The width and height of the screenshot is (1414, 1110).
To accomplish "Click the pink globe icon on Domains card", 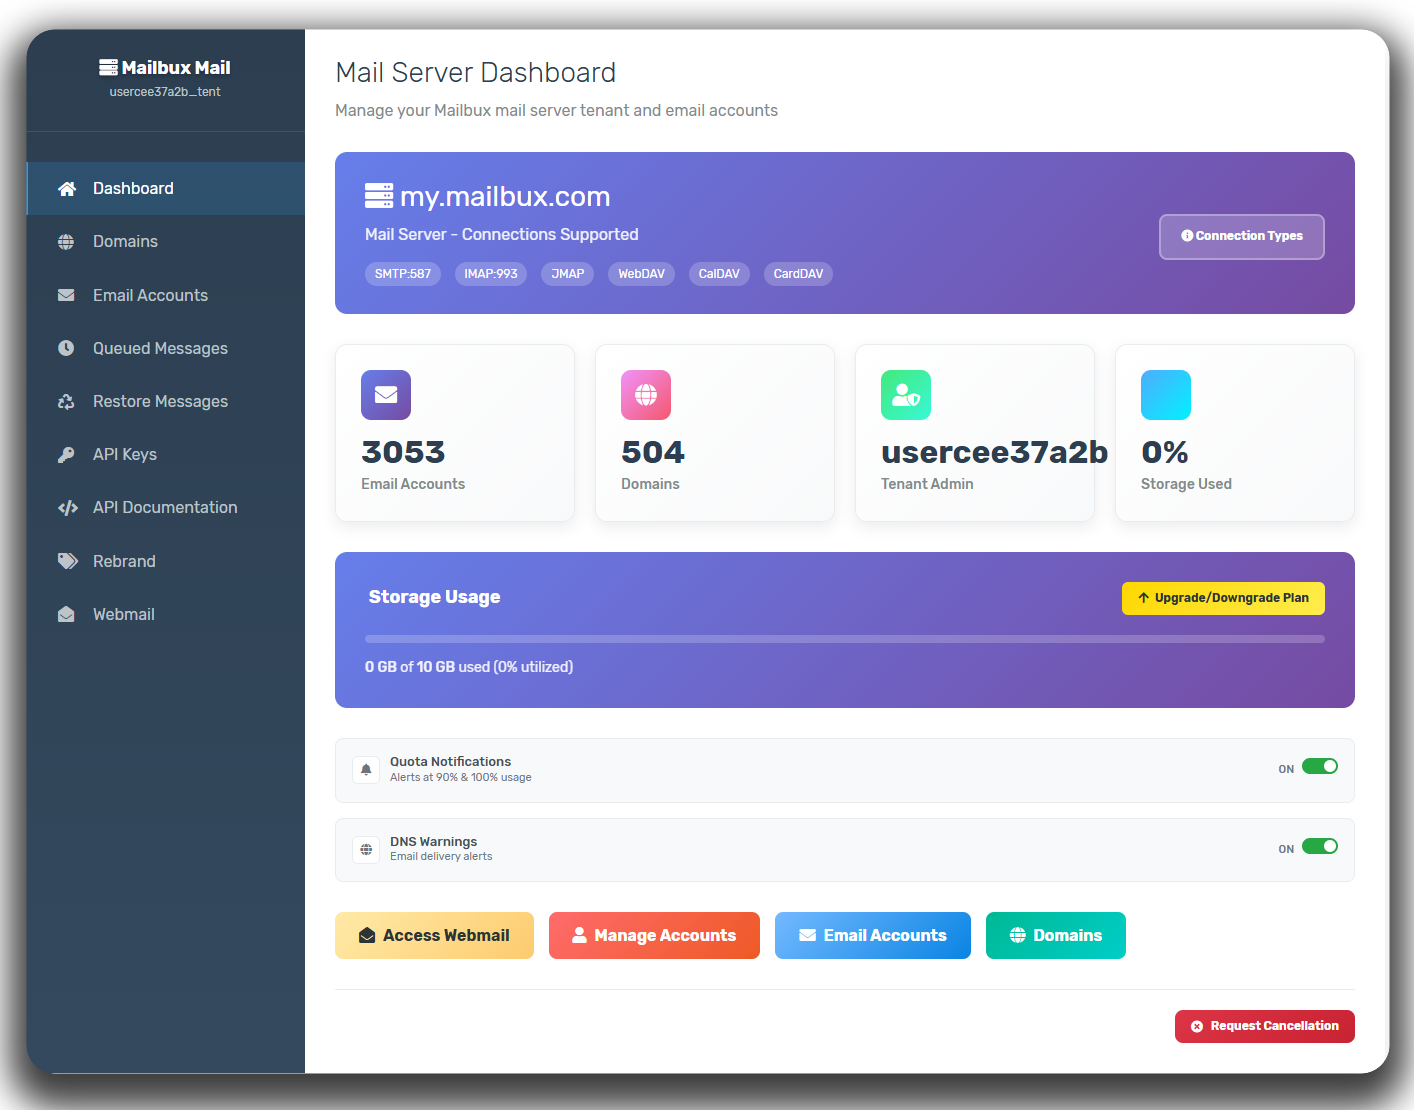I will pos(646,395).
